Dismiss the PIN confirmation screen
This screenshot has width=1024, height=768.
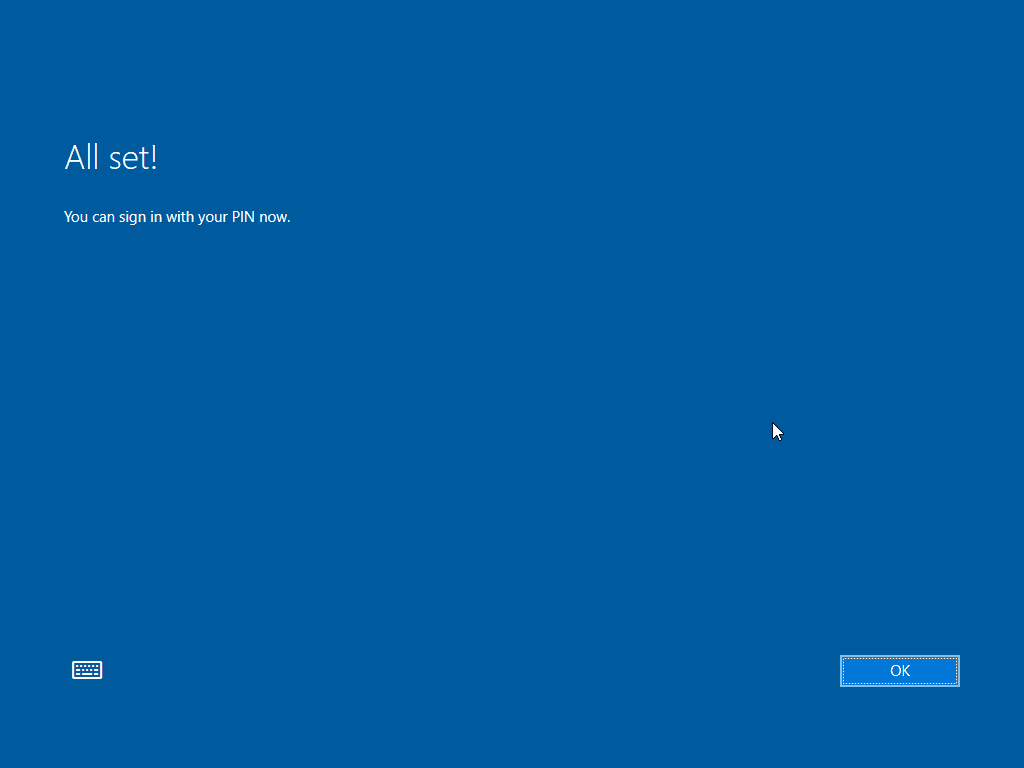pyautogui.click(x=898, y=671)
